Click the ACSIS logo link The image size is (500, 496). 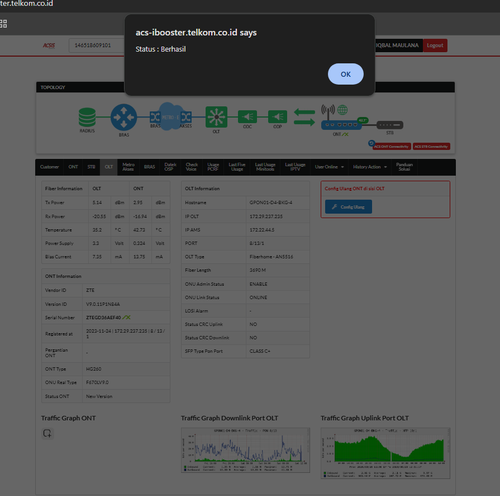(49, 45)
